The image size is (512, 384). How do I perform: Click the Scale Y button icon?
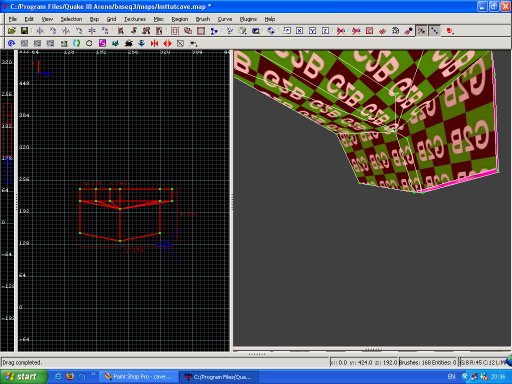[x=312, y=31]
